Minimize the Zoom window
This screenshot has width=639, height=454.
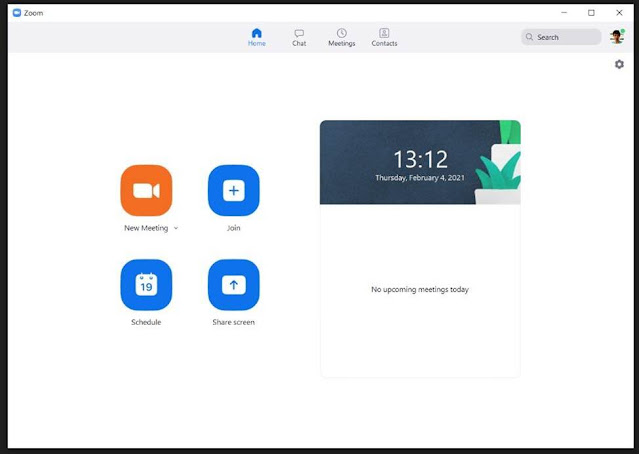pyautogui.click(x=564, y=13)
